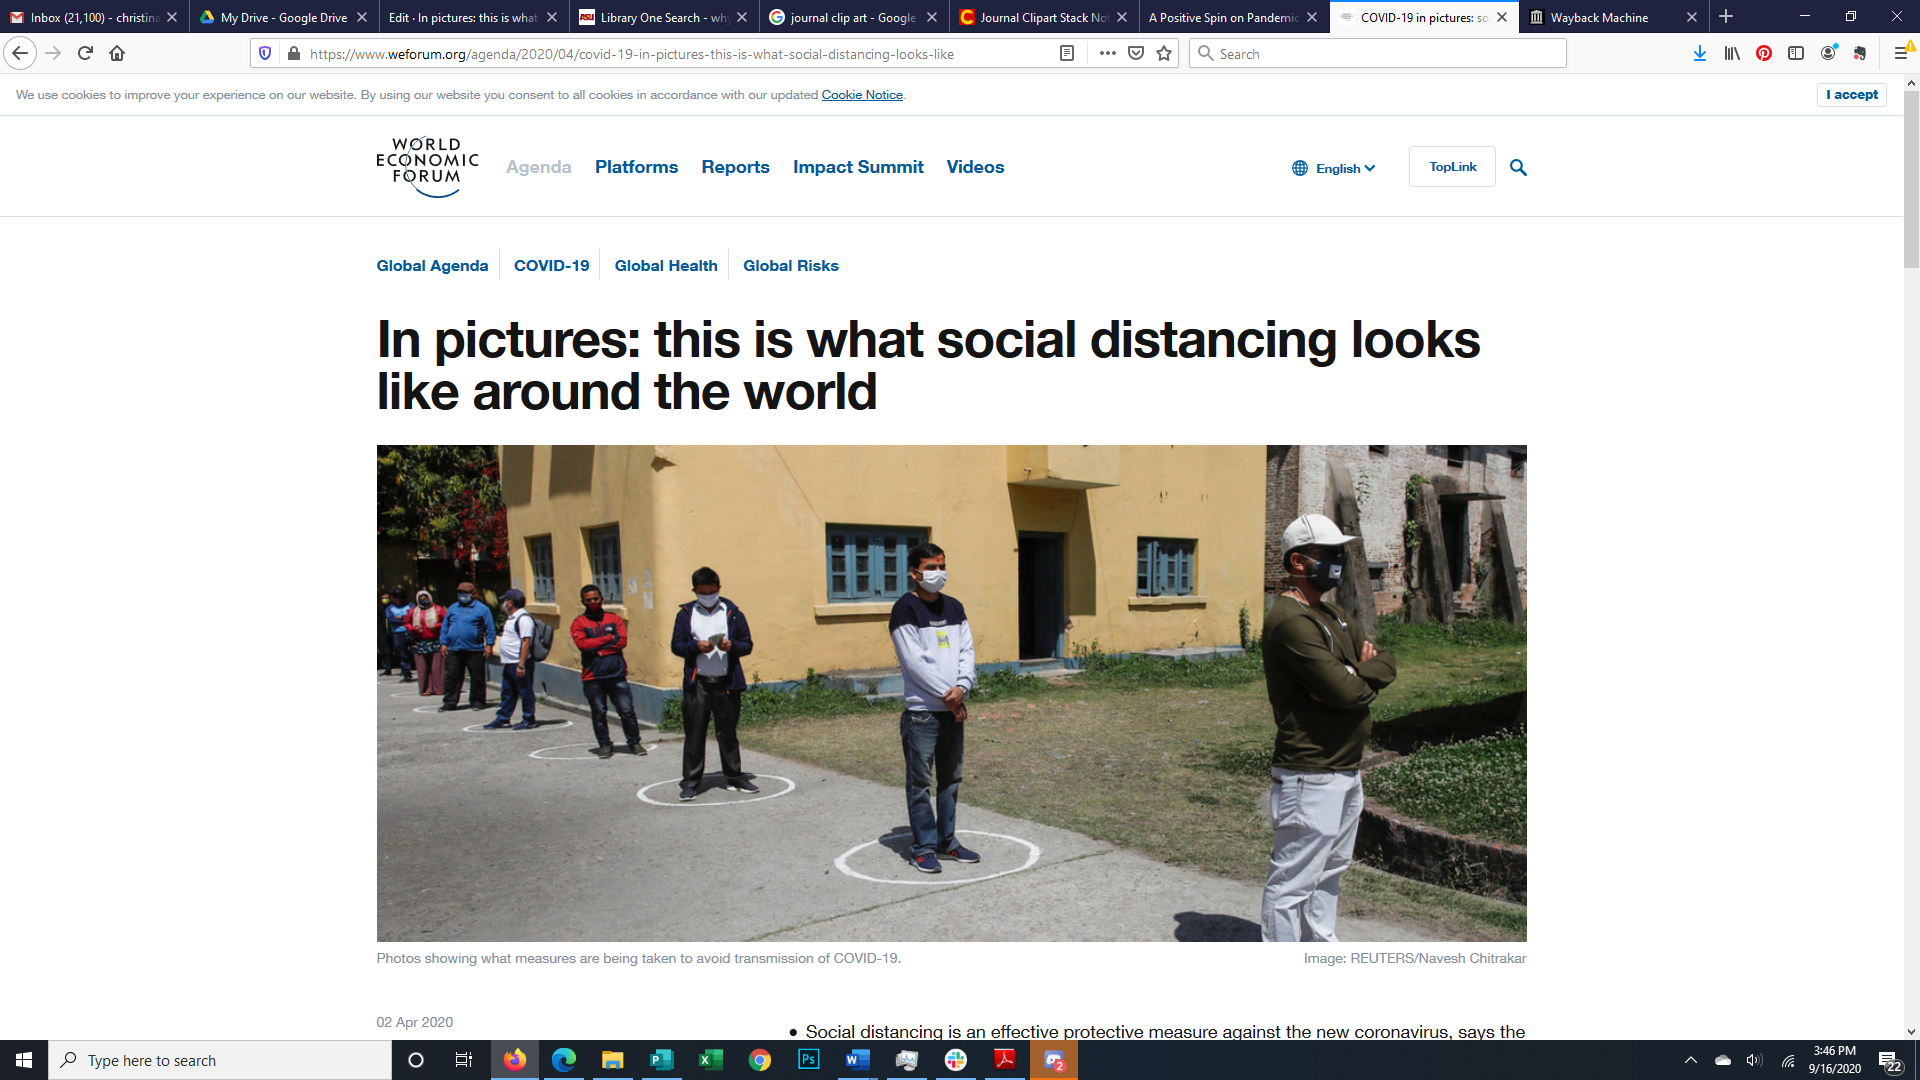Bookmark this page with the star icon

[1164, 53]
